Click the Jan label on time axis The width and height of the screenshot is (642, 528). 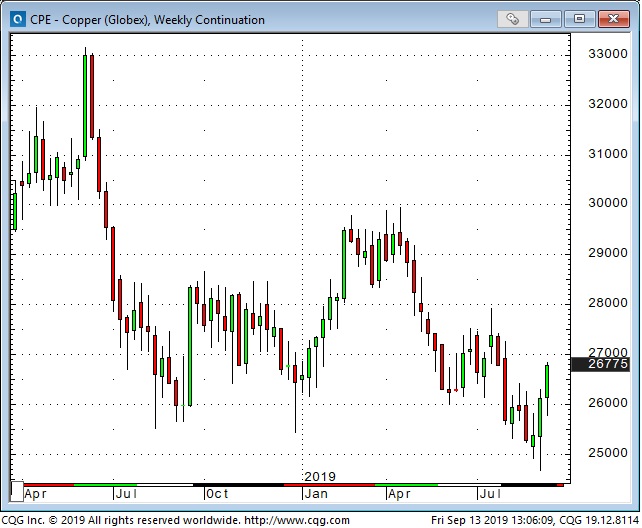tap(316, 494)
